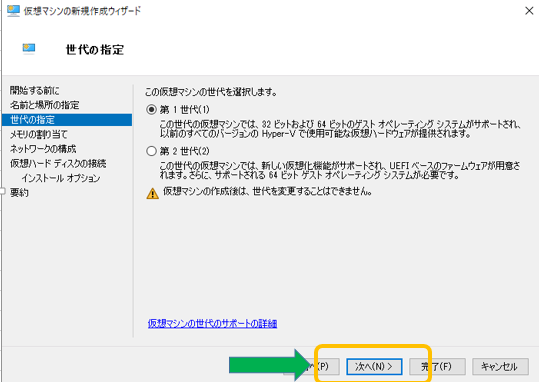Click the 世代の指定 page heading
Screen dimensions: 539x382
pyautogui.click(x=95, y=50)
